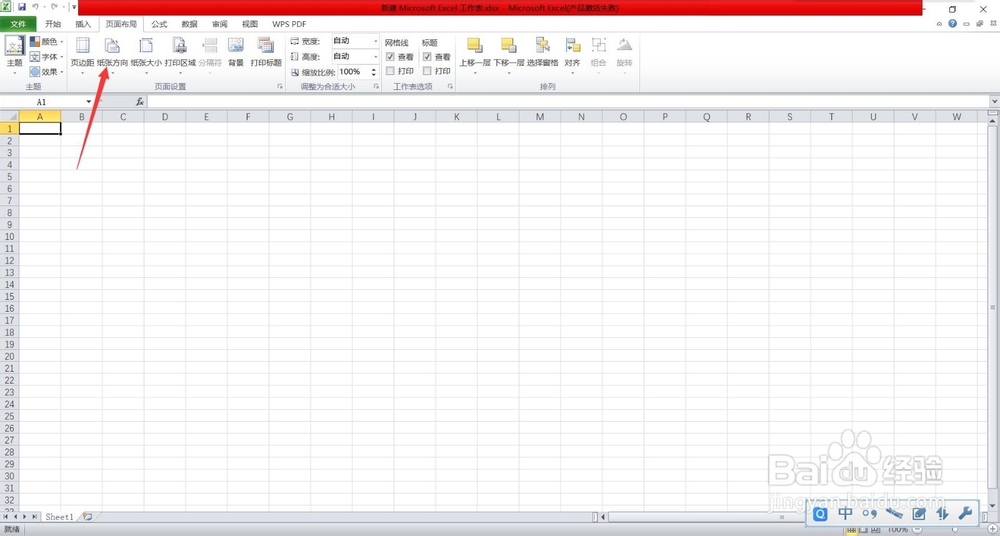Select the Sheet1 tab
The width and height of the screenshot is (1000, 536).
pos(59,517)
